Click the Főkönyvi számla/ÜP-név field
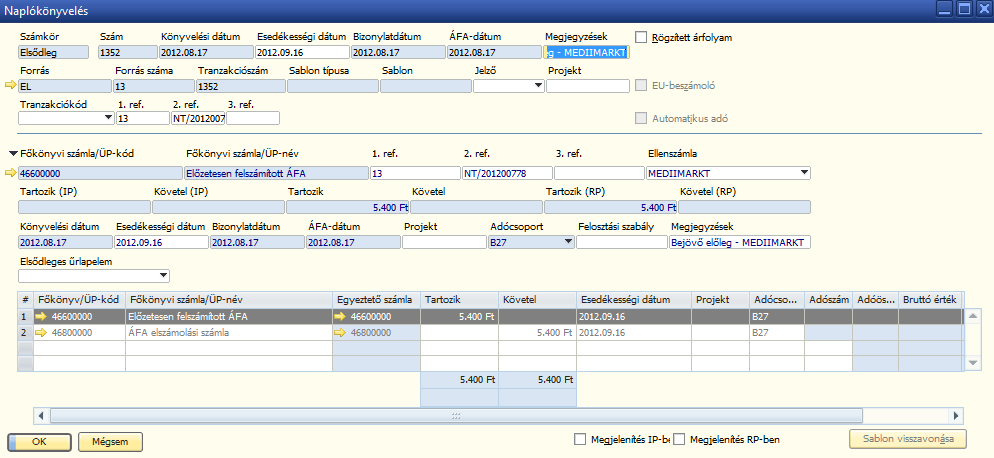This screenshot has width=994, height=458. click(276, 173)
